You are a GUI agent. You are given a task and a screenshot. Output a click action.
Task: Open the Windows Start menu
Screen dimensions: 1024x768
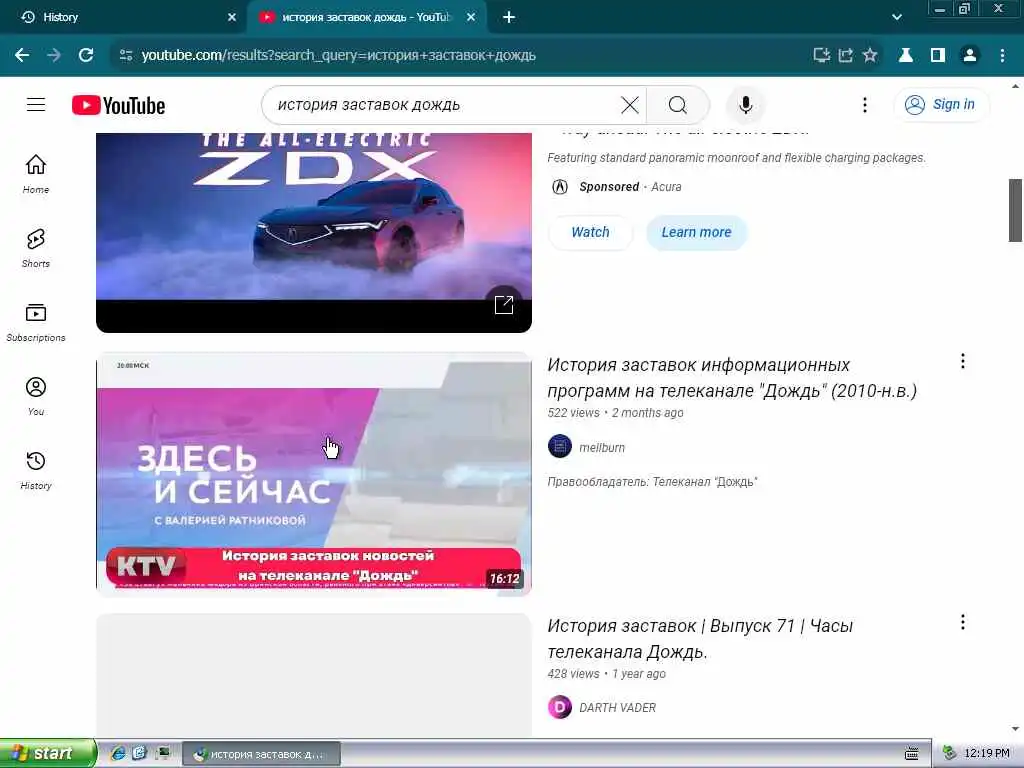[x=47, y=753]
